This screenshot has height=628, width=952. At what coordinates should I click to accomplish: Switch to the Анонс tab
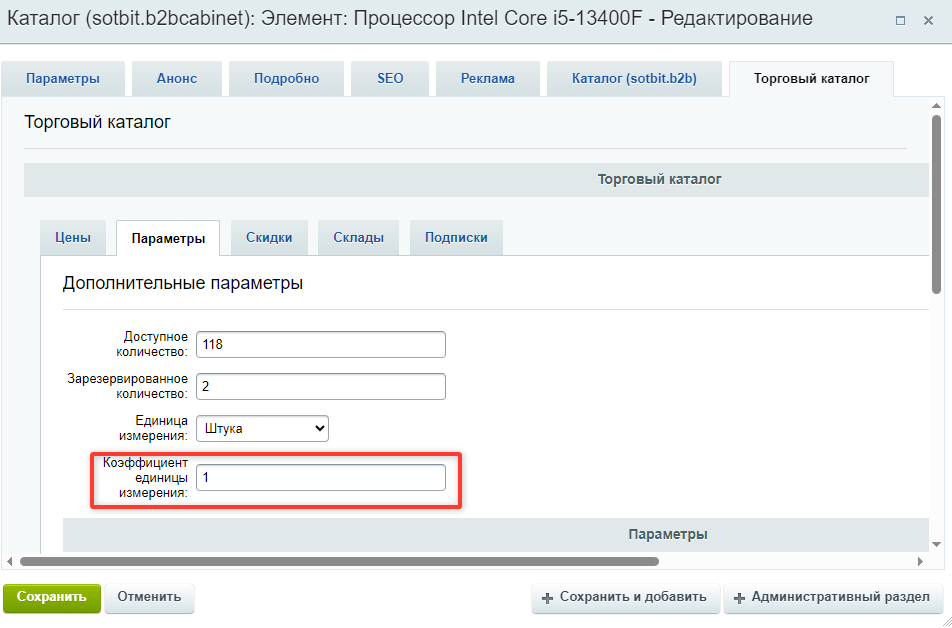point(177,78)
